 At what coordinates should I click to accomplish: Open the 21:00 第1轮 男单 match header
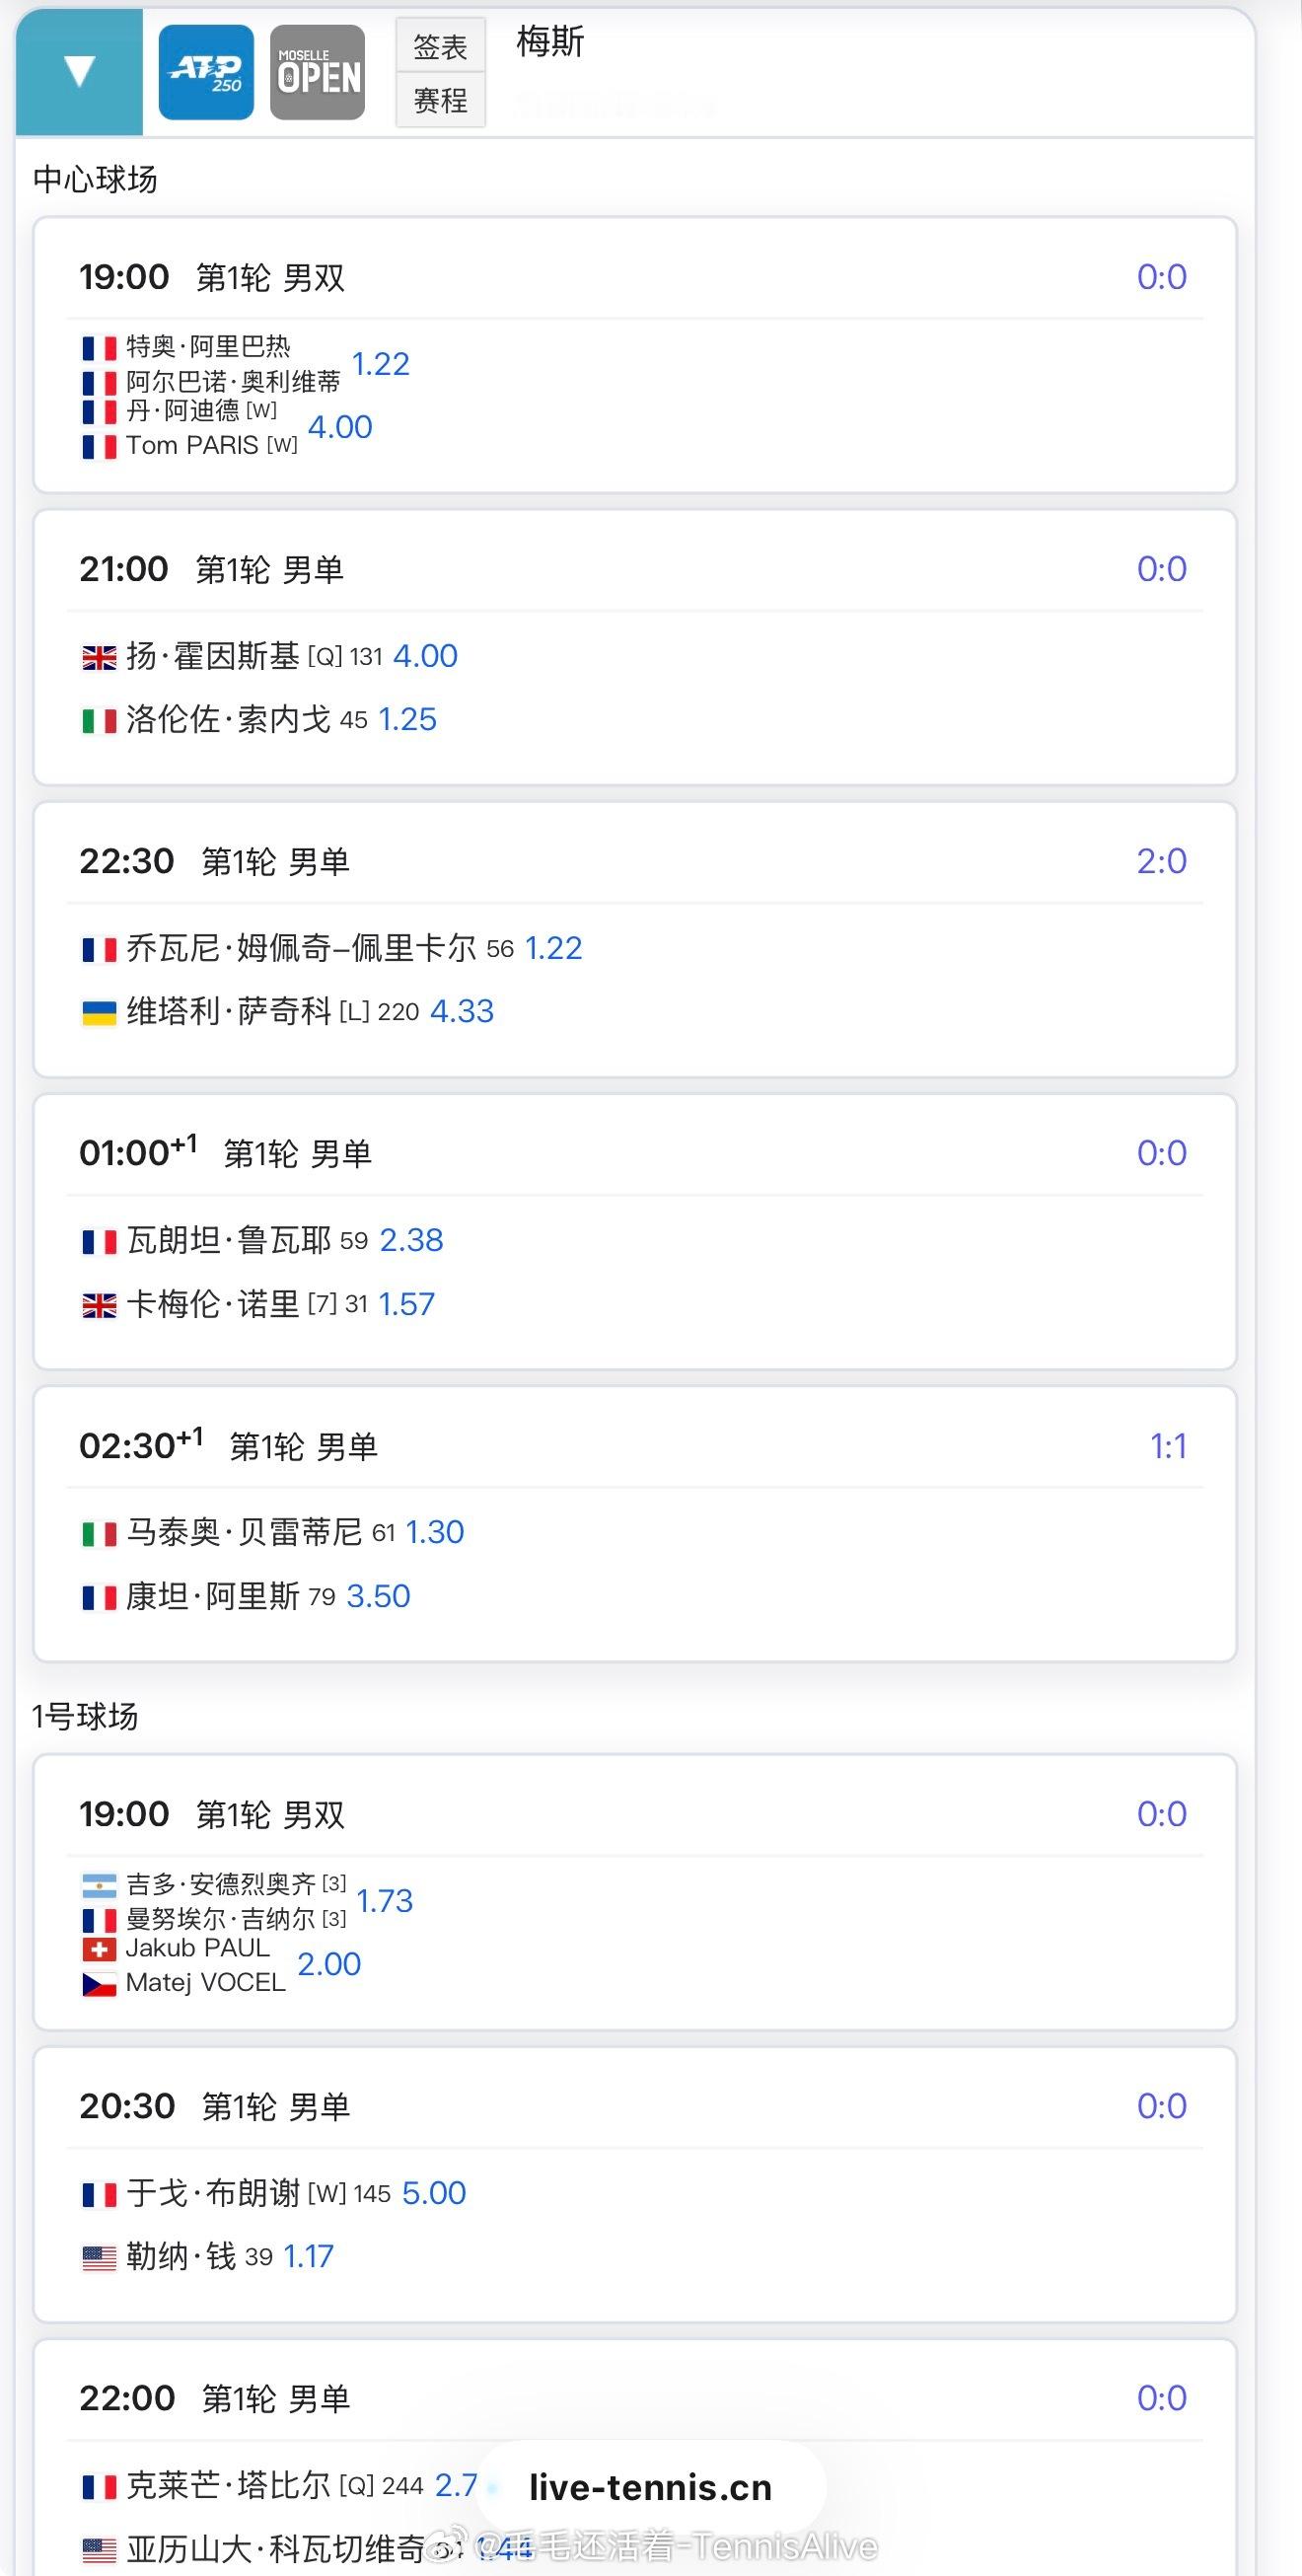(212, 569)
